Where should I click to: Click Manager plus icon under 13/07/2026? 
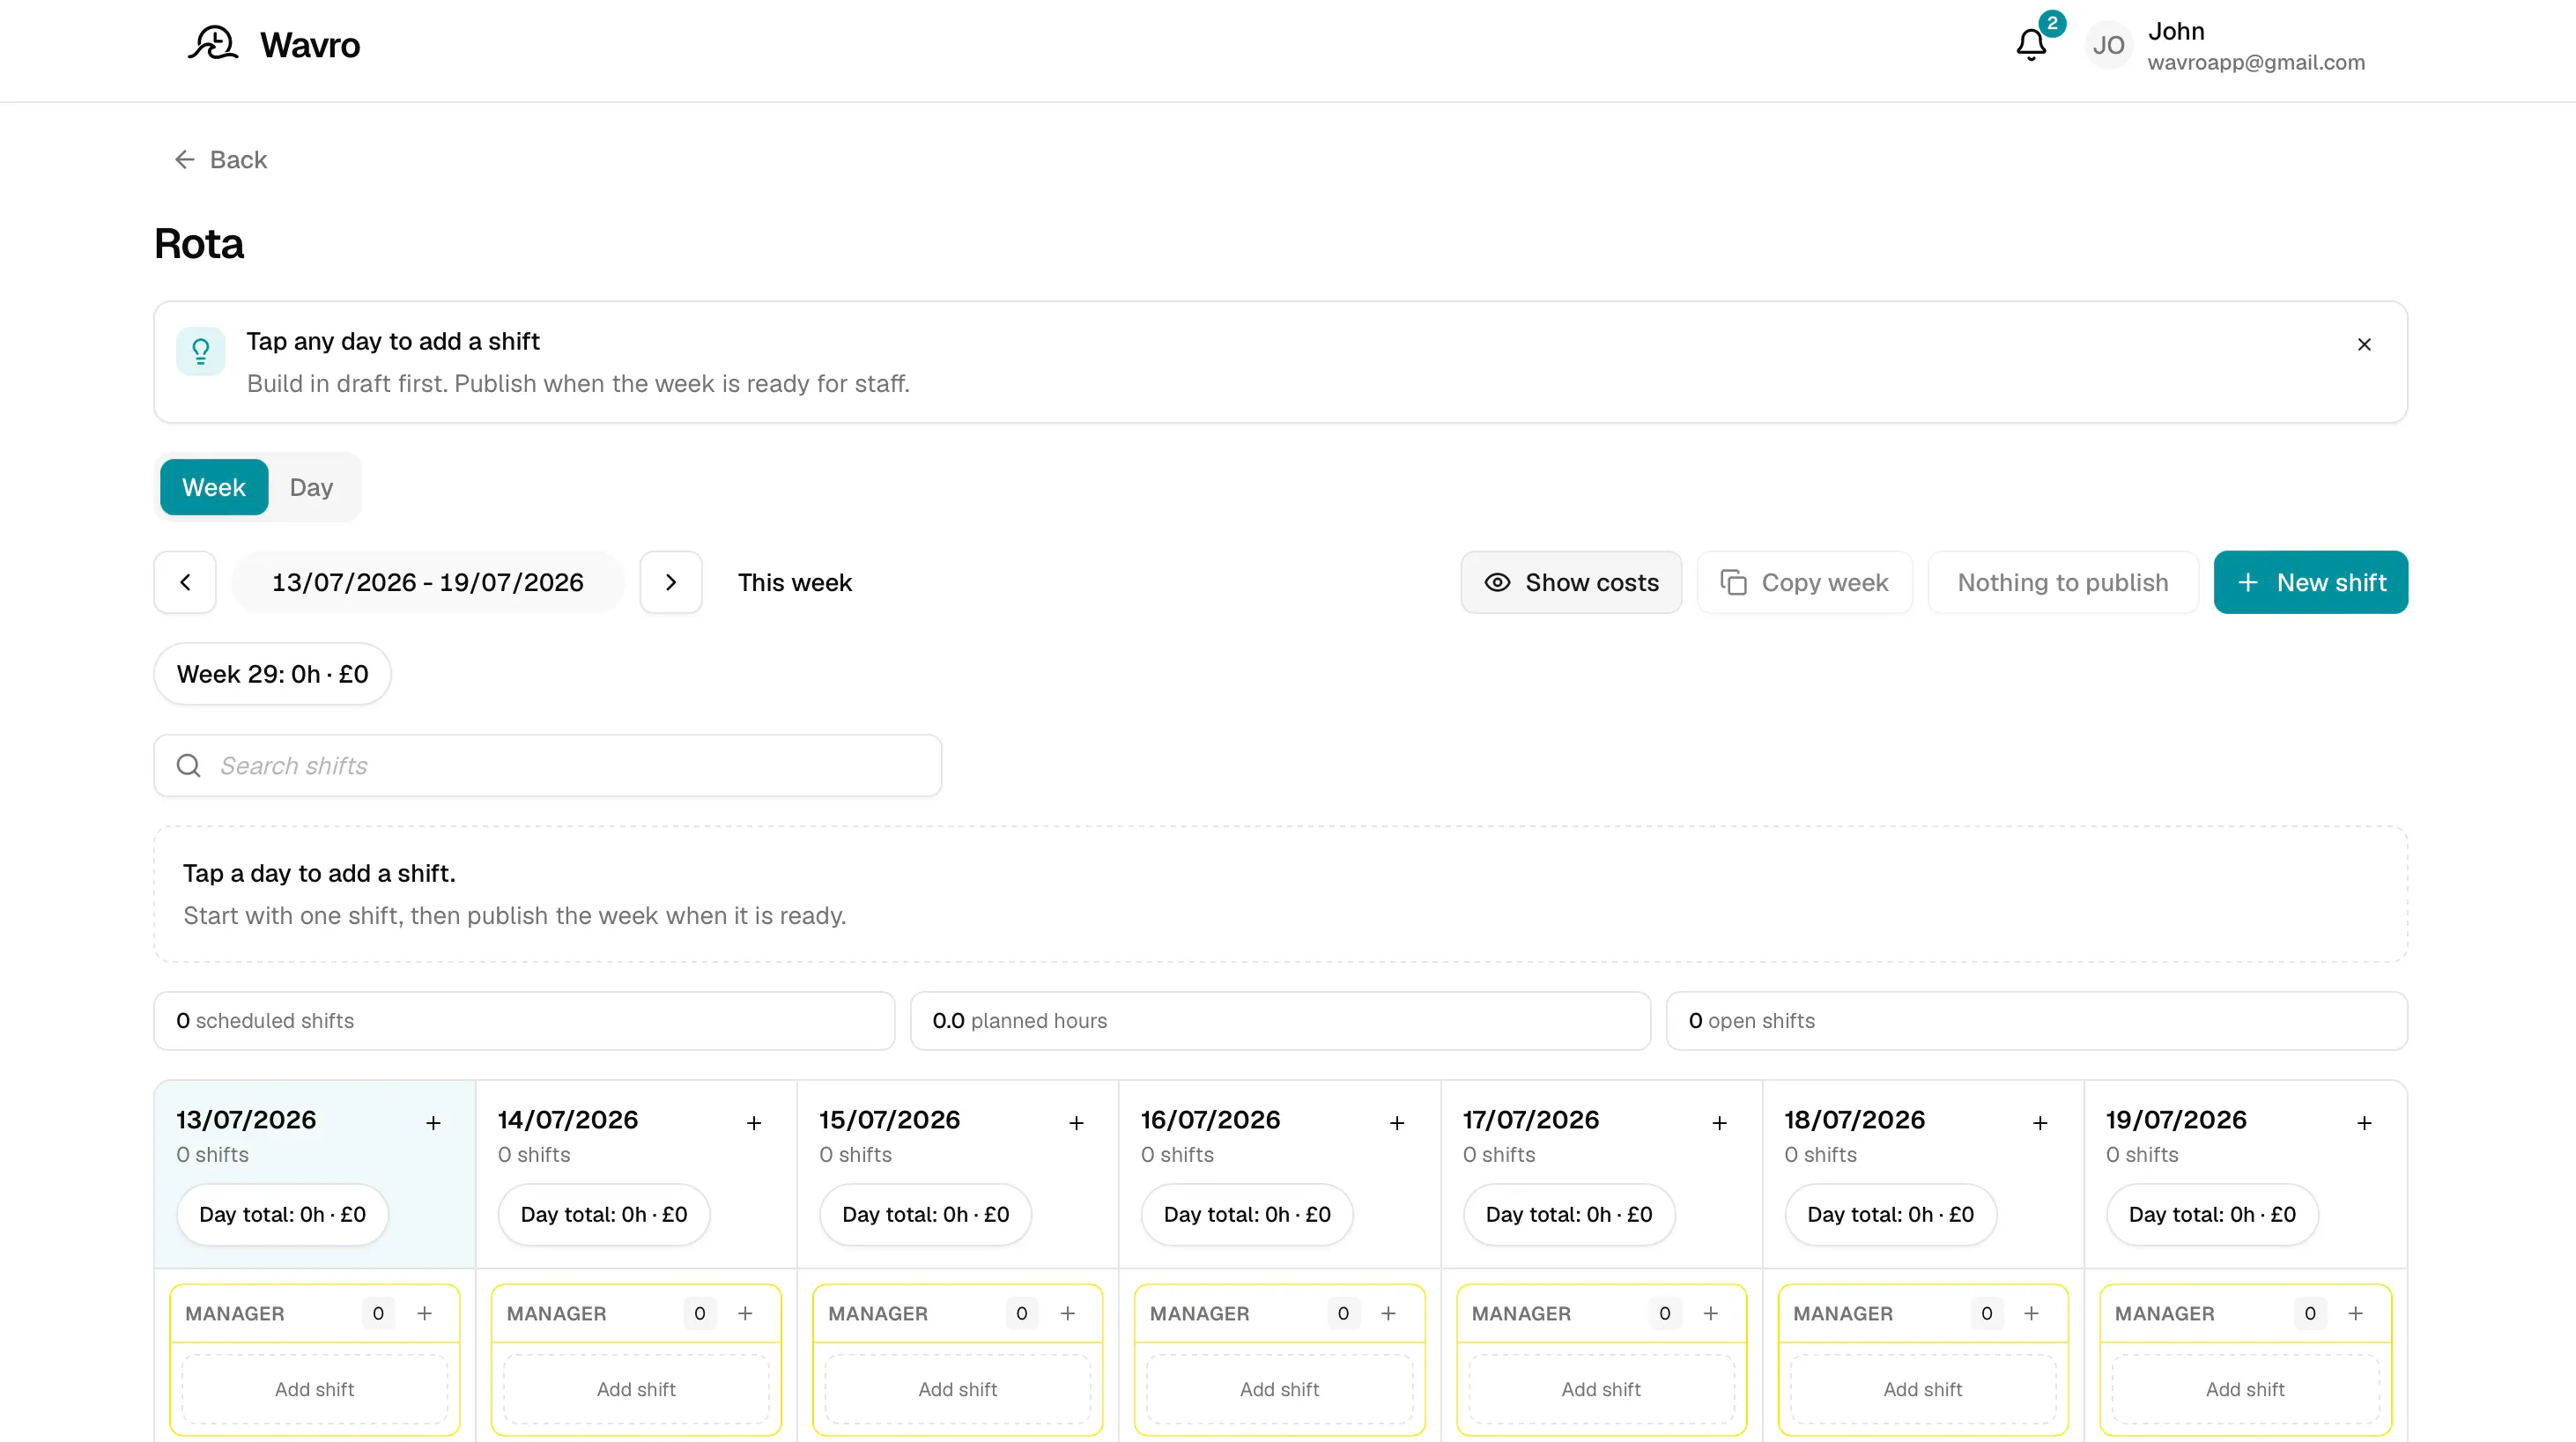click(424, 1313)
